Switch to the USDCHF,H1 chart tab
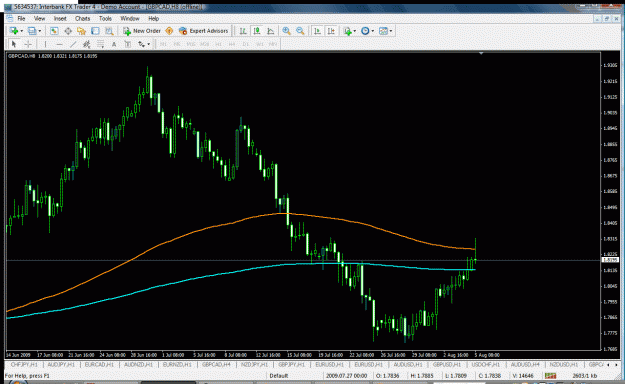The width and height of the screenshot is (625, 384). pyautogui.click(x=485, y=364)
